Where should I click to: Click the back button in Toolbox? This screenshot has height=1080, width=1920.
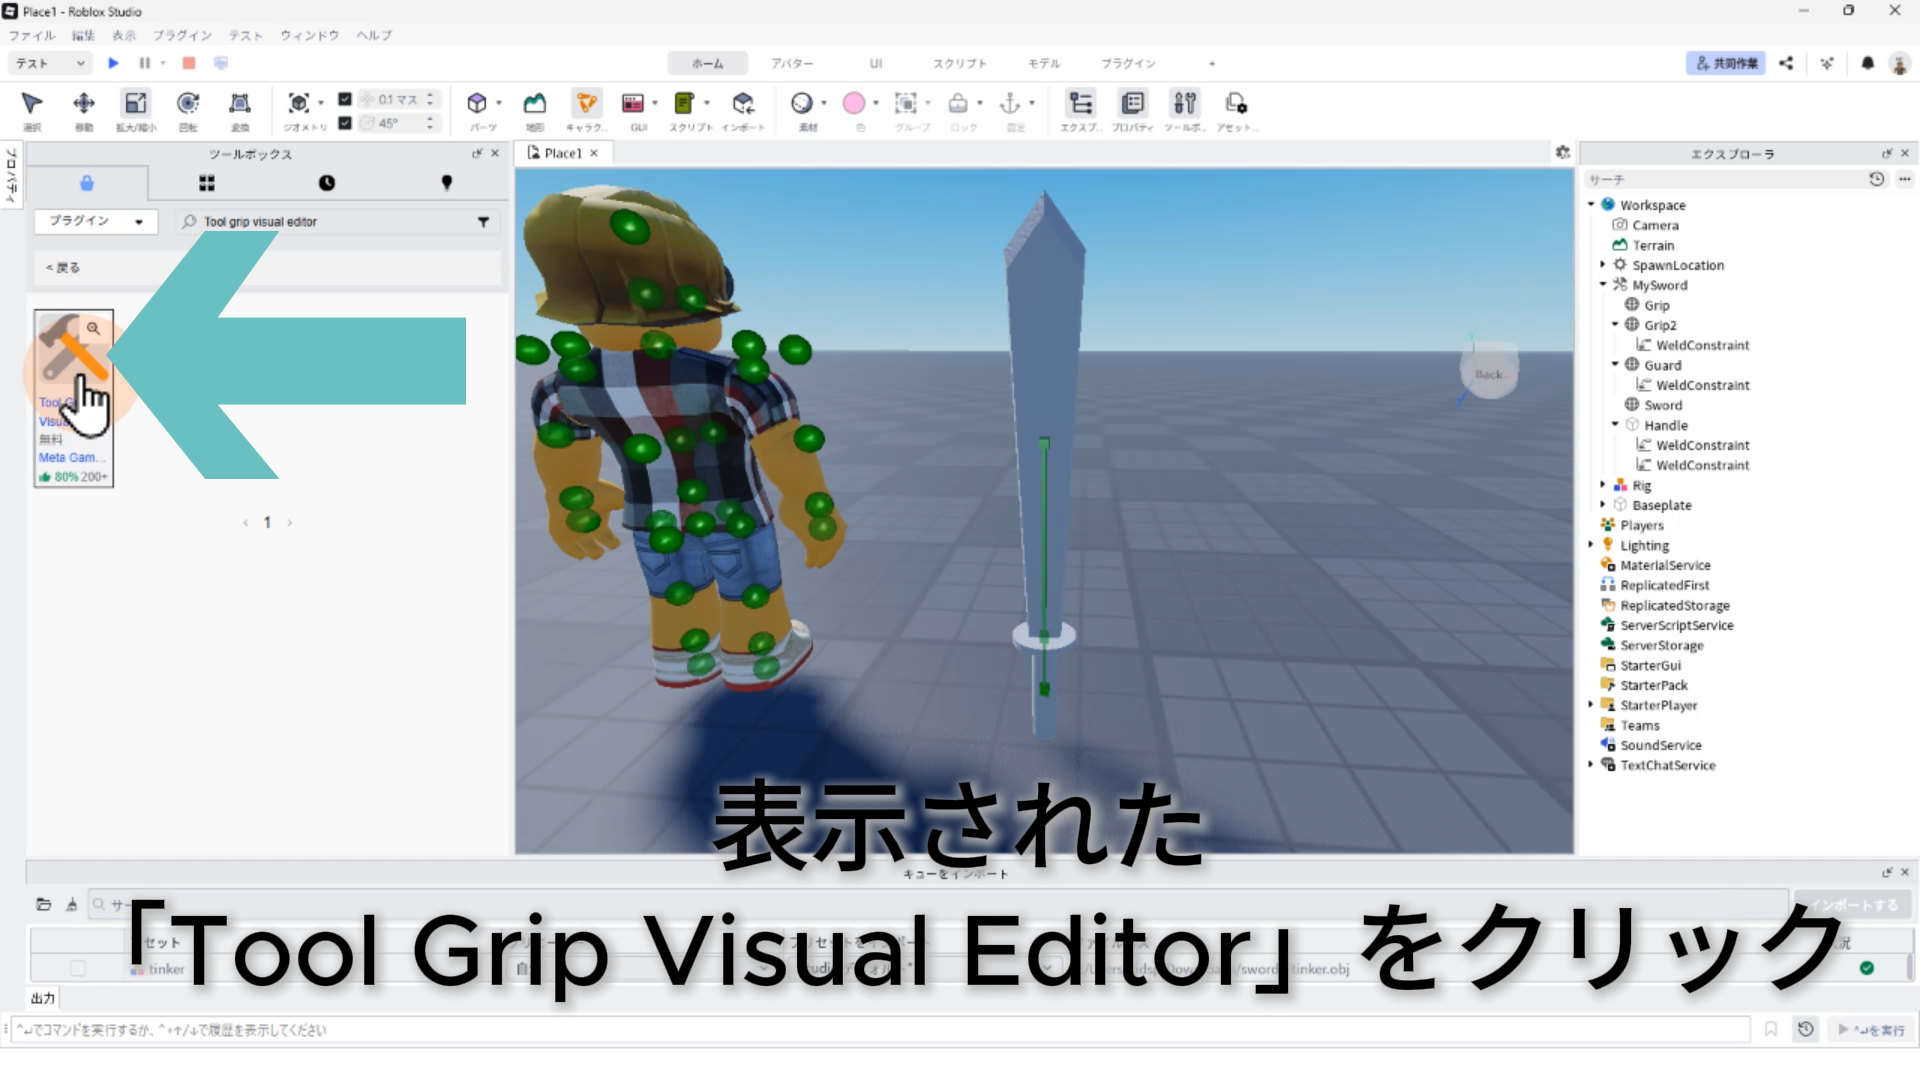point(62,267)
